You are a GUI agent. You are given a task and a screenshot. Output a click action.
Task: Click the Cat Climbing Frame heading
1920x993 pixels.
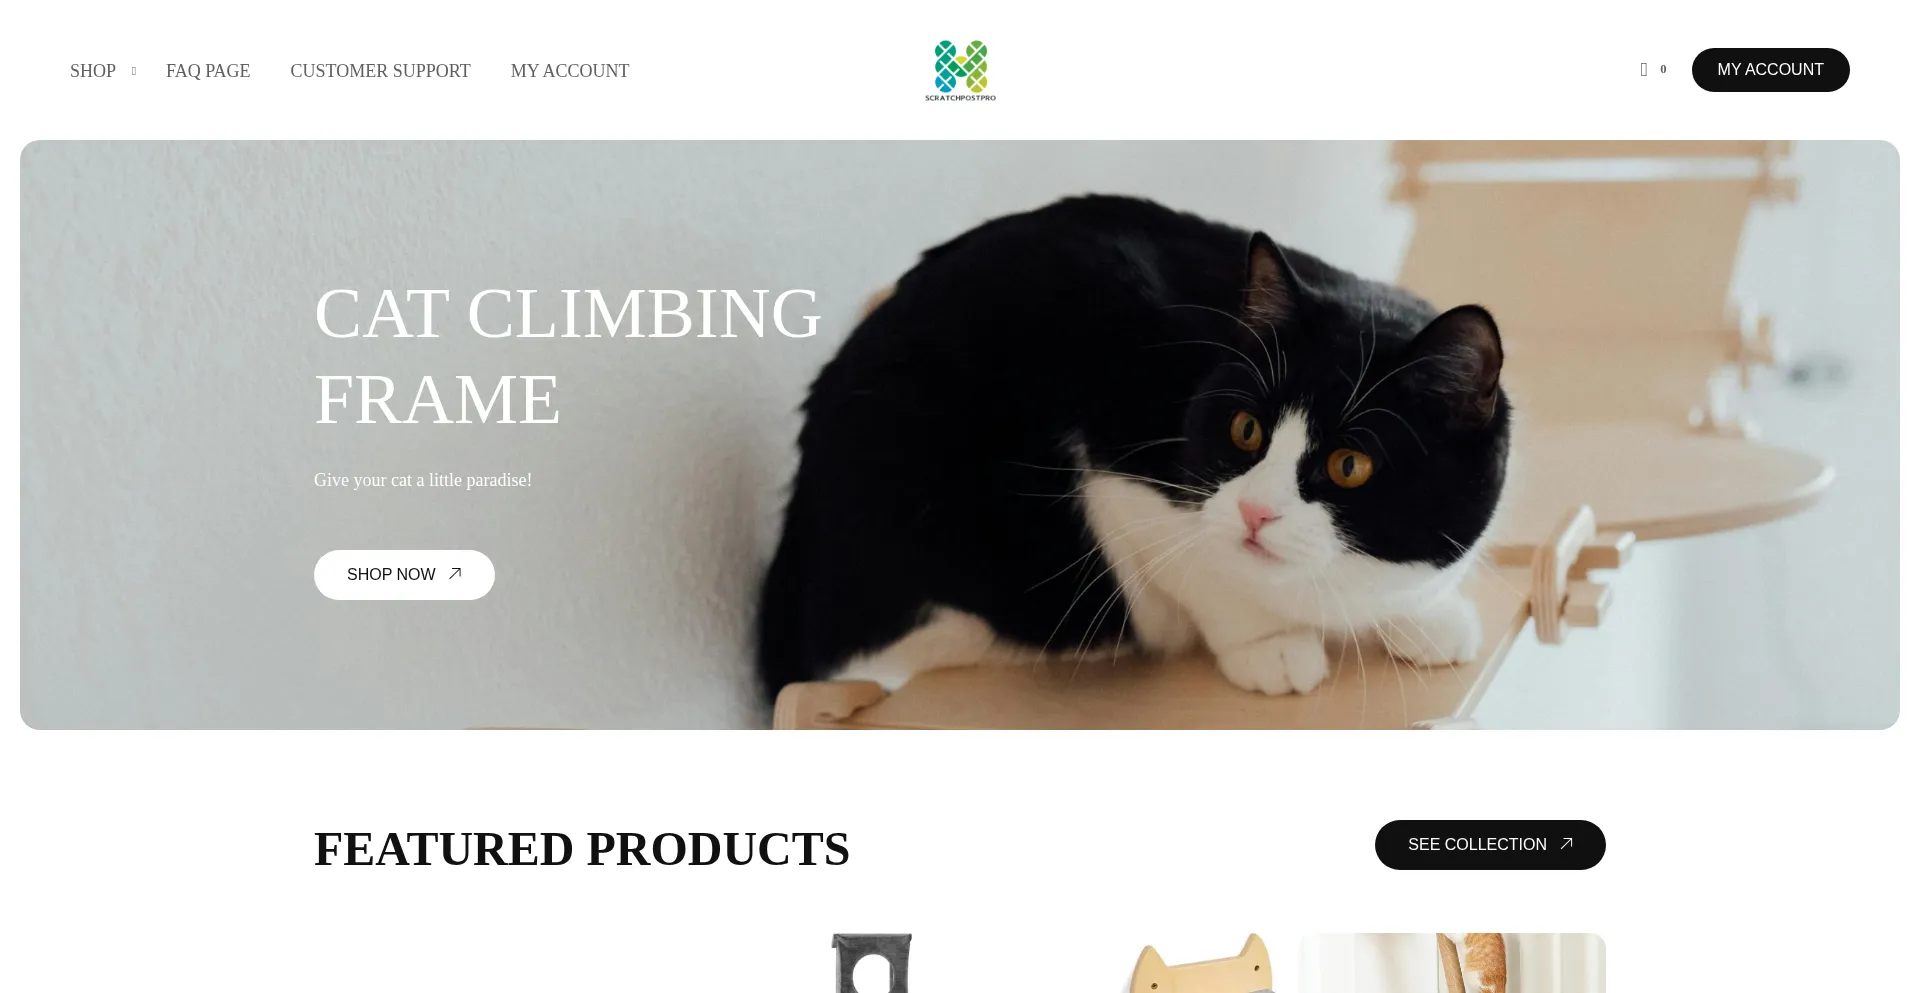[567, 356]
